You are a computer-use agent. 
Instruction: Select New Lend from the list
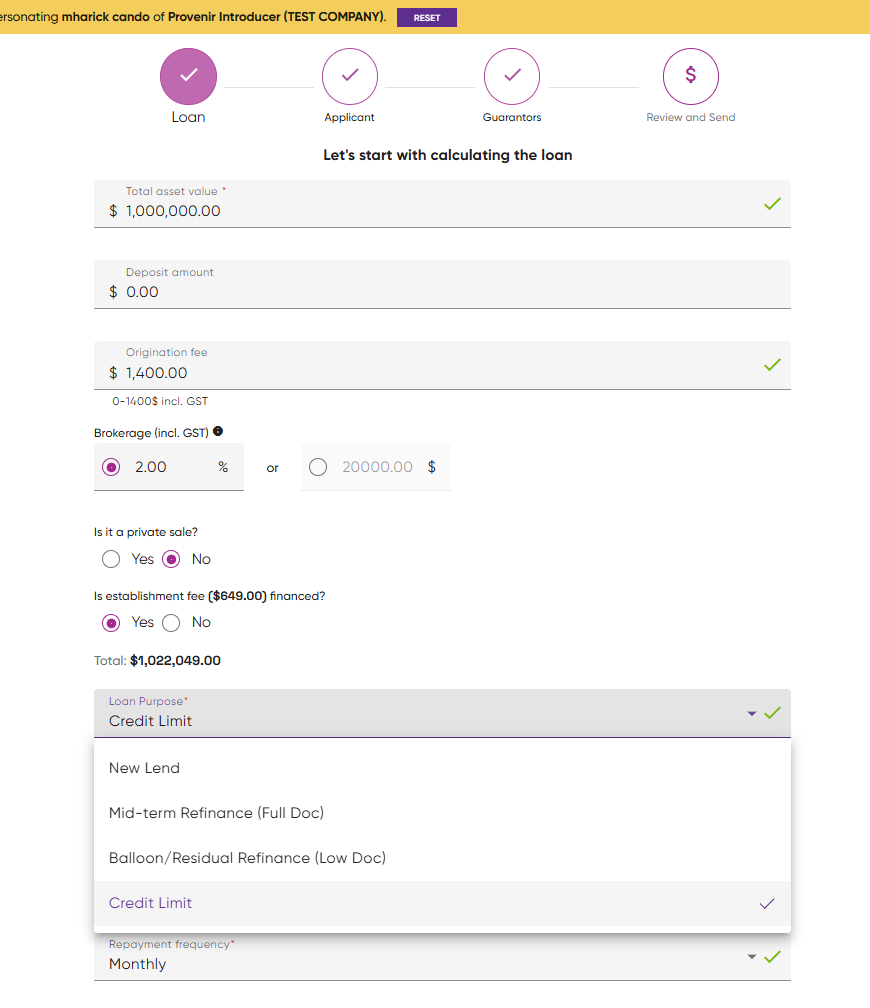[442, 768]
